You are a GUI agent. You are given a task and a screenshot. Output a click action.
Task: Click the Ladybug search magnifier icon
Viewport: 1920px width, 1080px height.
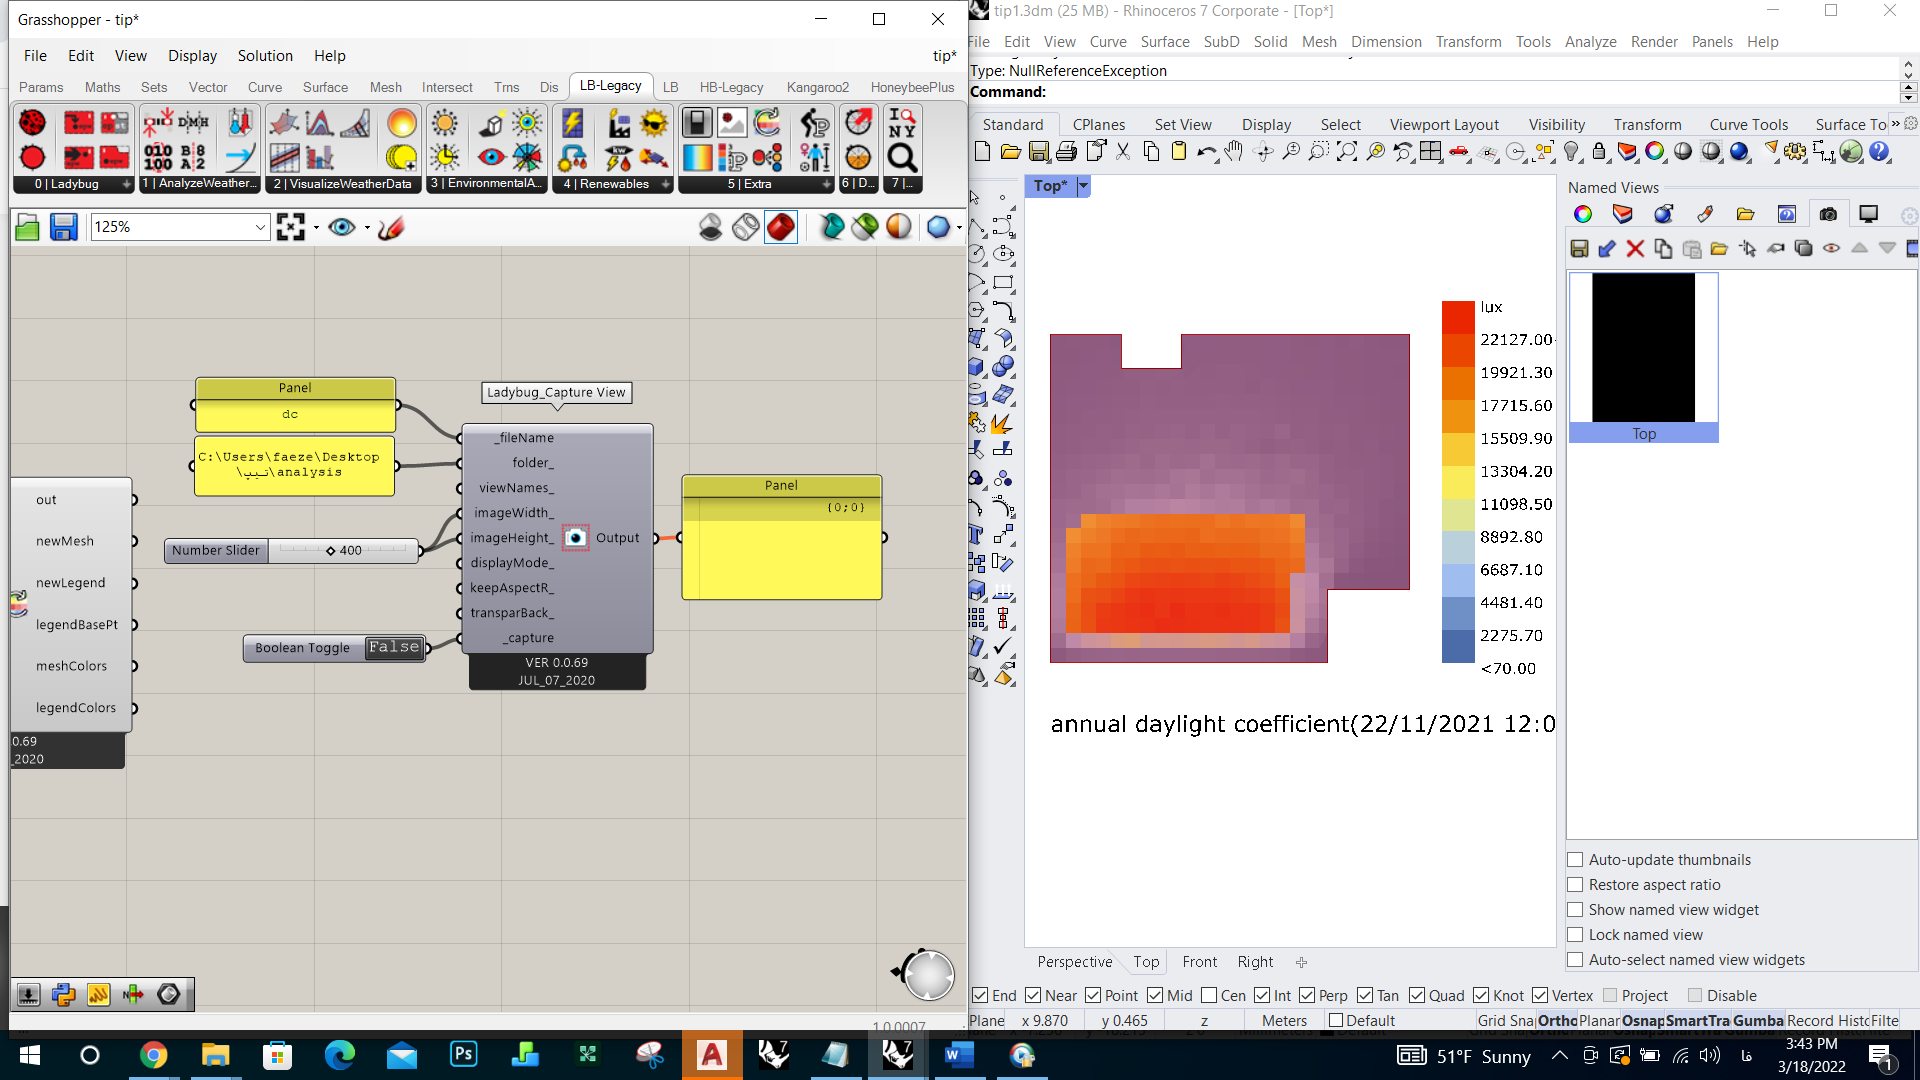[x=902, y=158]
